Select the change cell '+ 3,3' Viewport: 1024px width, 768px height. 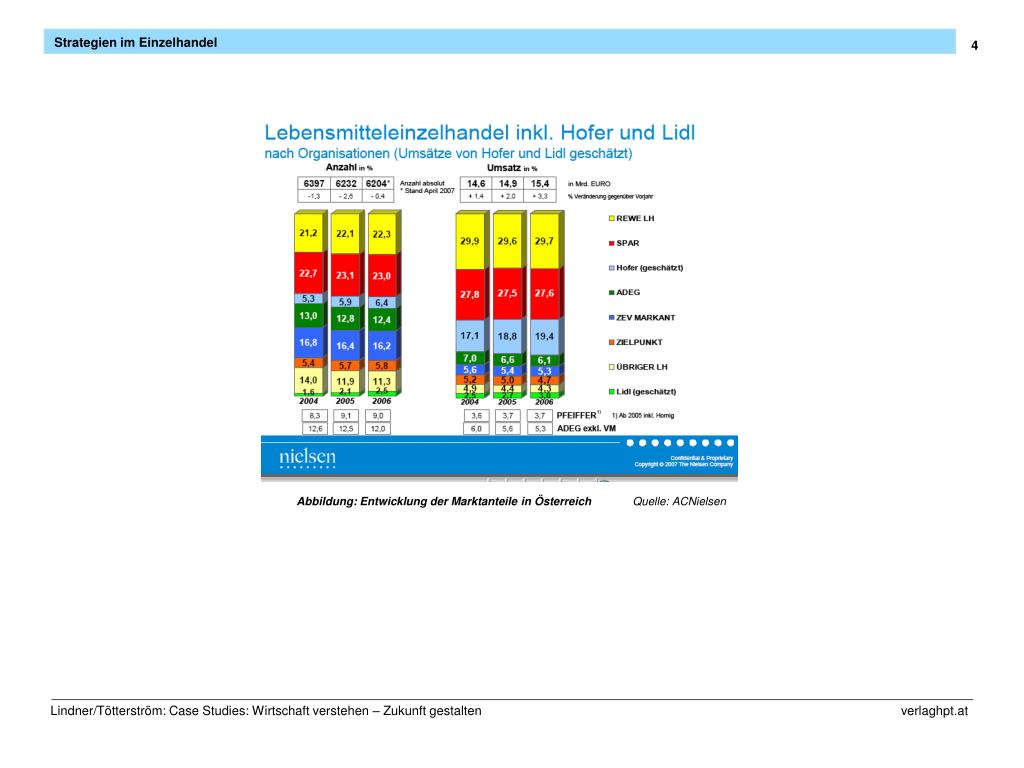[540, 196]
